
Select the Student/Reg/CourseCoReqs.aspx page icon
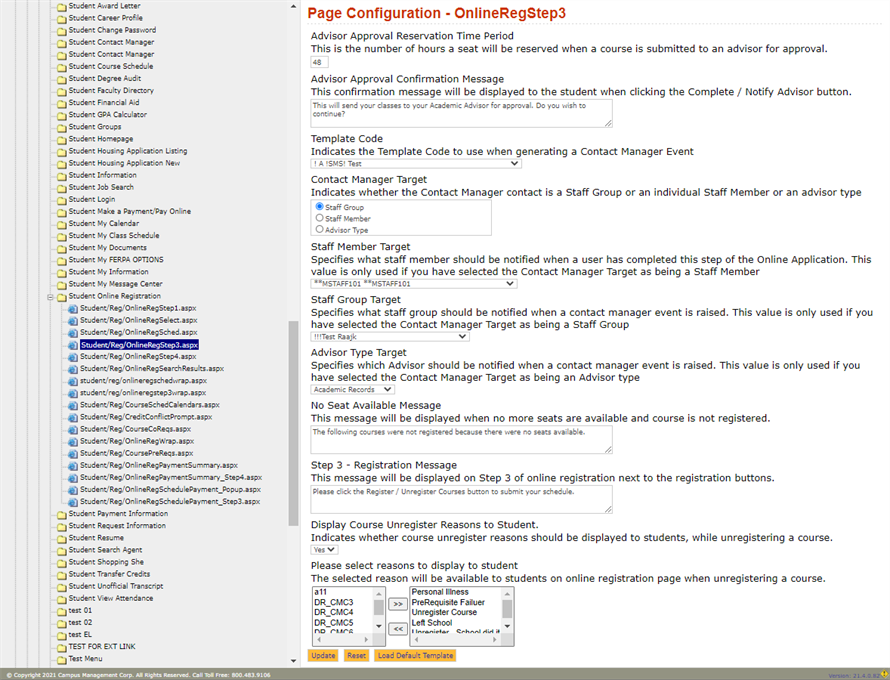tap(71, 429)
